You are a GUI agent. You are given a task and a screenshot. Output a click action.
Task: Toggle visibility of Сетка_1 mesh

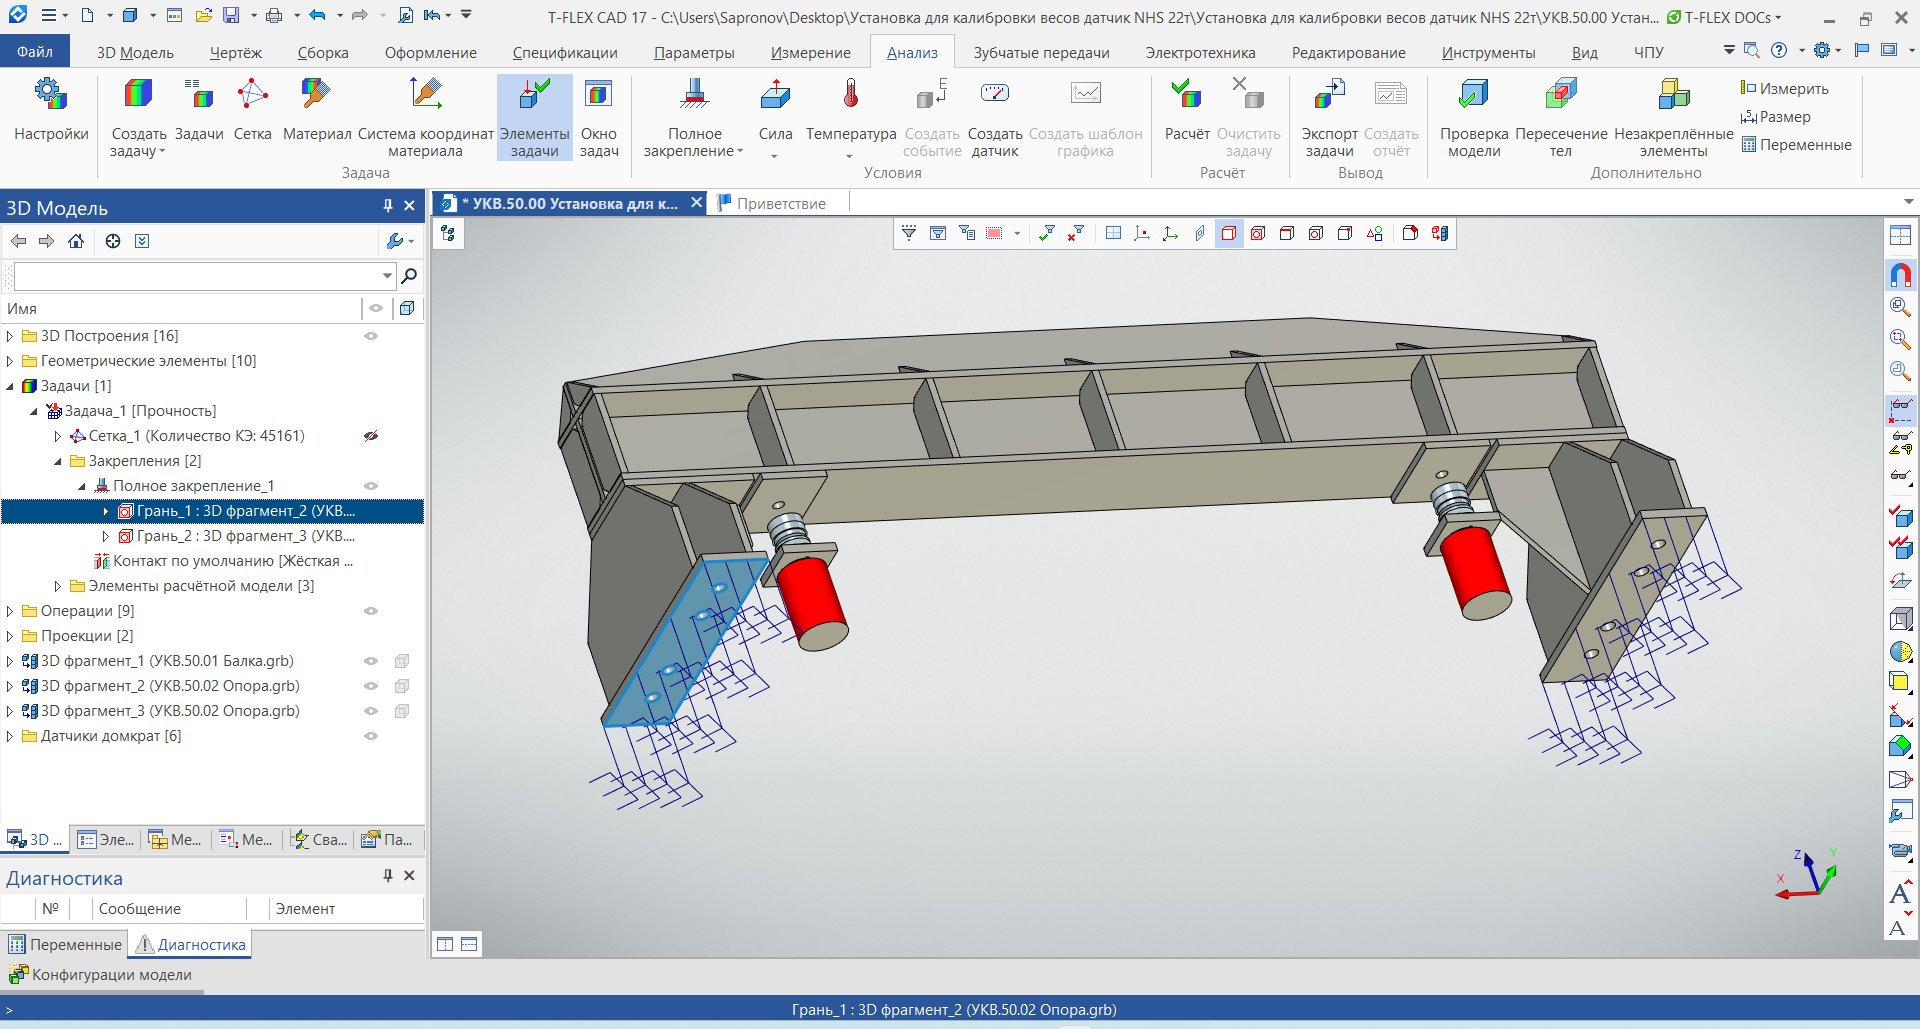pyautogui.click(x=371, y=436)
